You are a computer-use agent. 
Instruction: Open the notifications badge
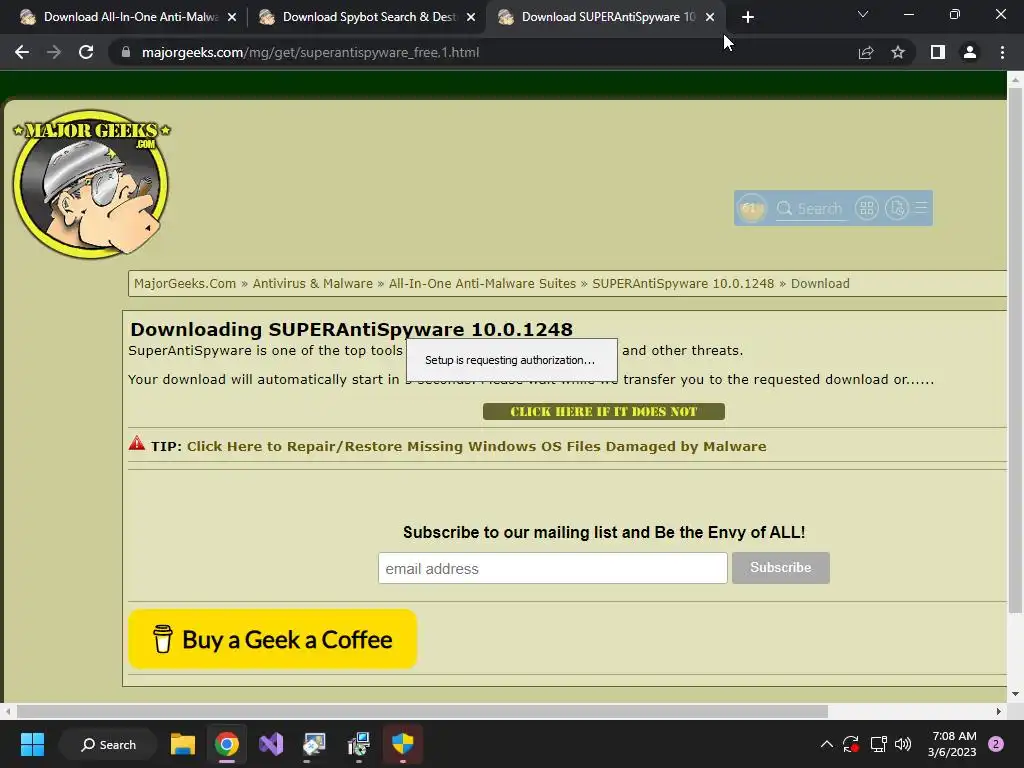[996, 744]
